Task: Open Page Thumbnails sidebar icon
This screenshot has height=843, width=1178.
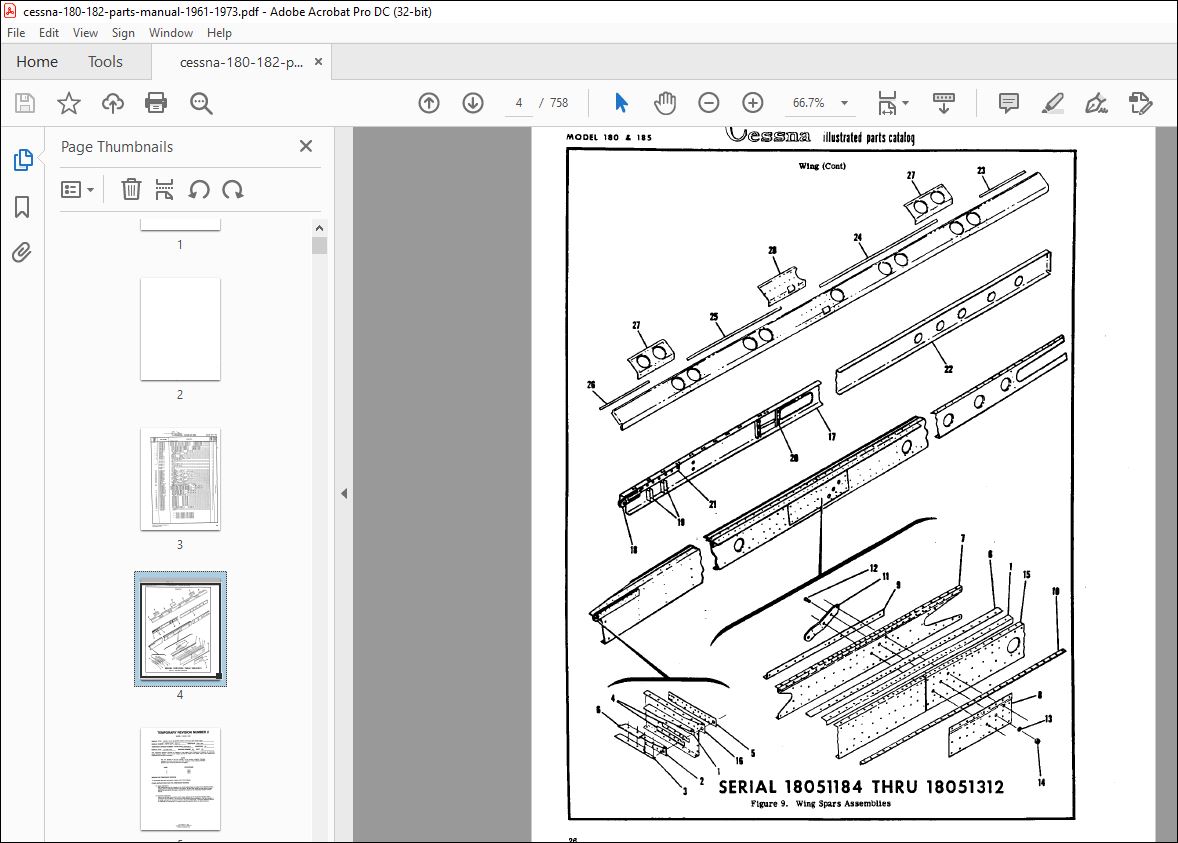Action: point(23,159)
